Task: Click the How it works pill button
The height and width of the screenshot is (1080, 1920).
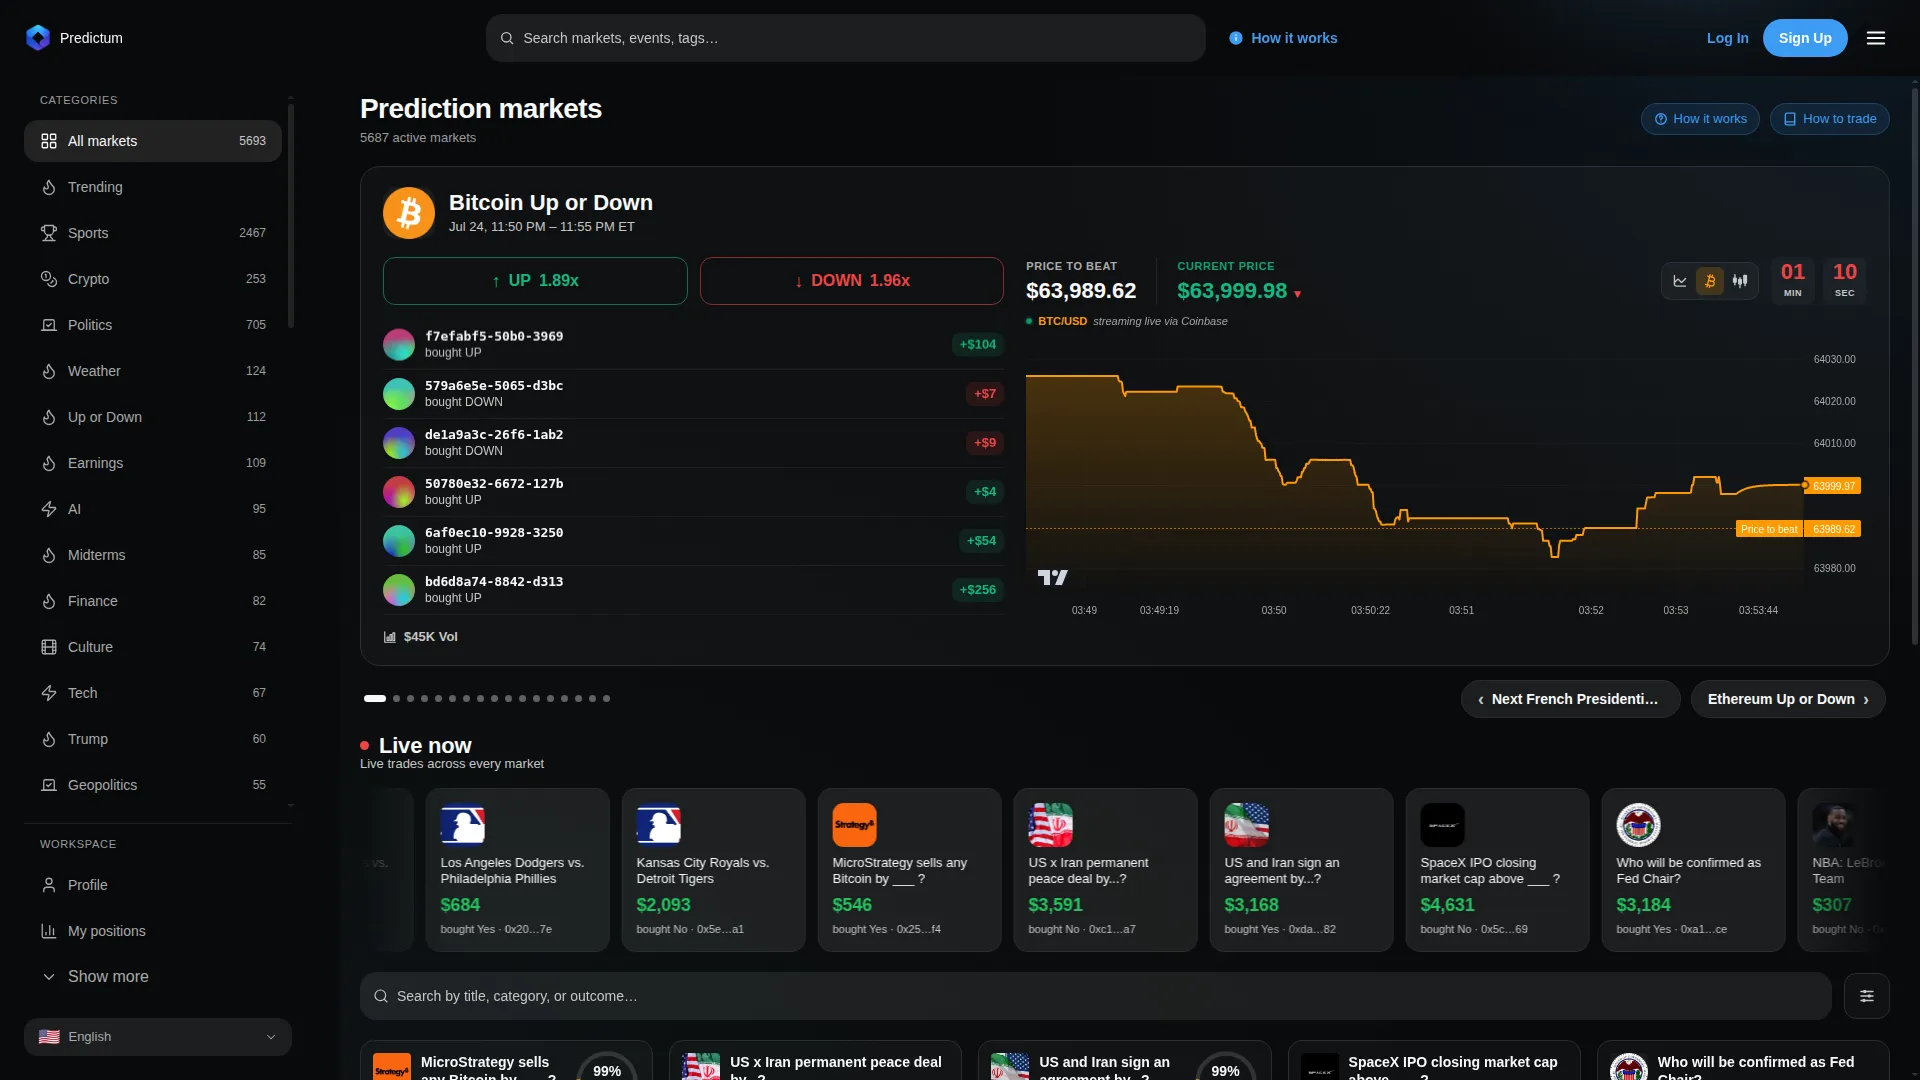Action: 1700,119
